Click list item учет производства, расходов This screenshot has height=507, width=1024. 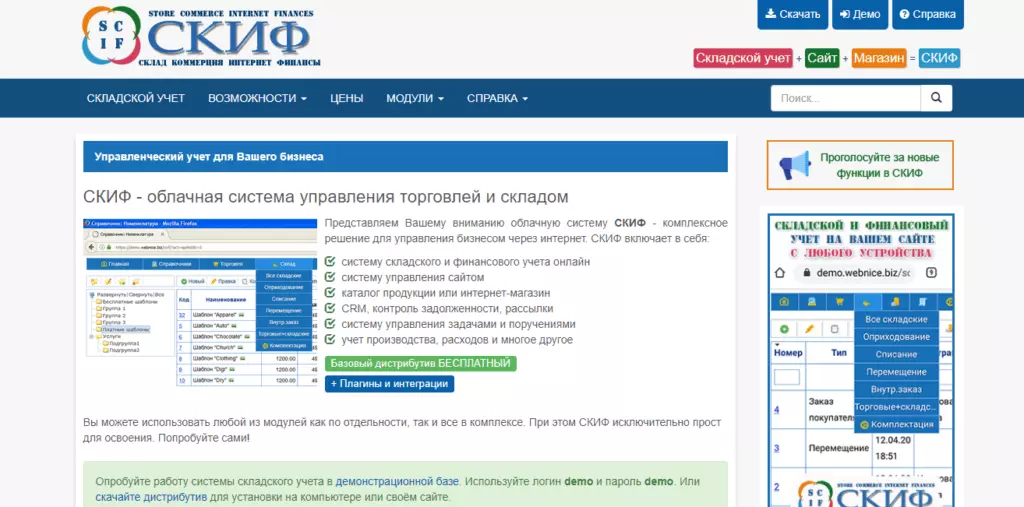point(457,340)
